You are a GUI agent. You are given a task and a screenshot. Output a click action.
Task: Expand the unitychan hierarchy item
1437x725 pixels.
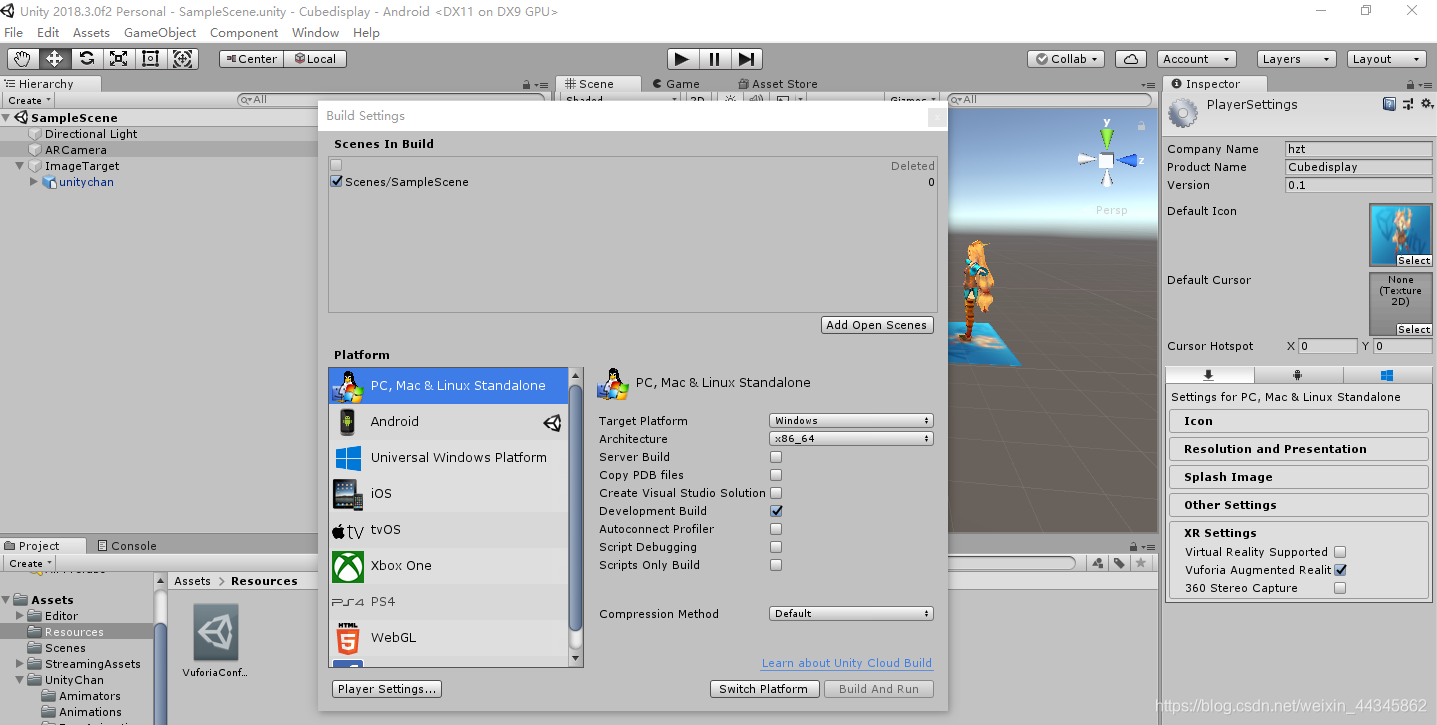coord(34,182)
